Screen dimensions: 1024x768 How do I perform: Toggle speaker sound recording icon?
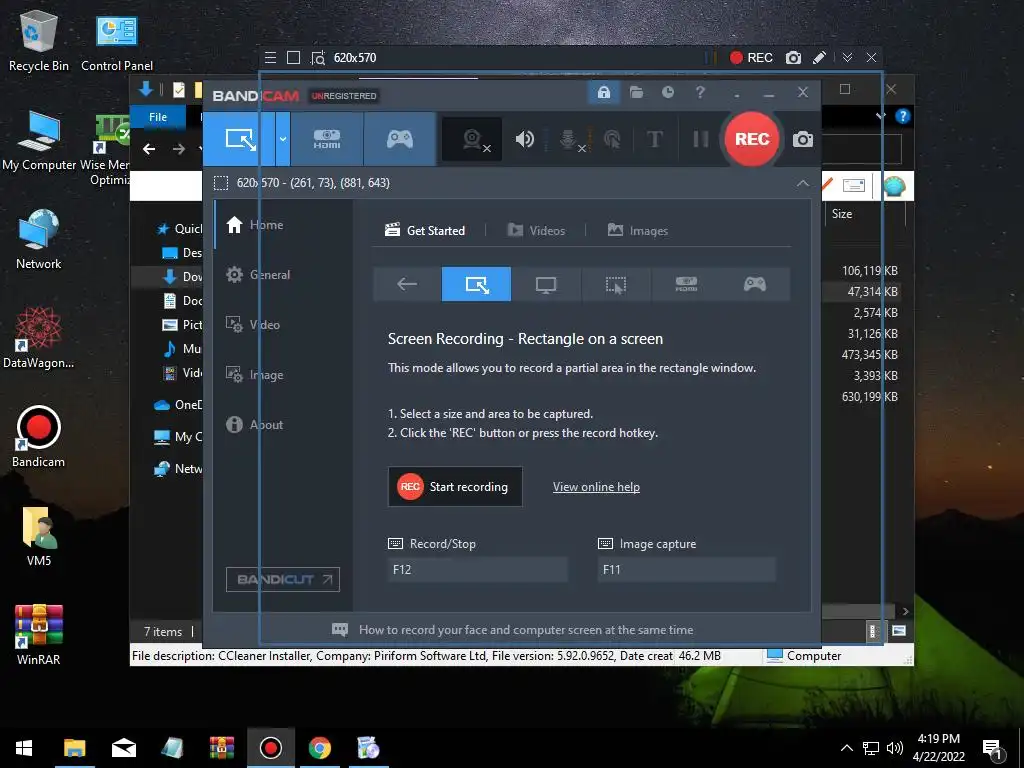(524, 139)
